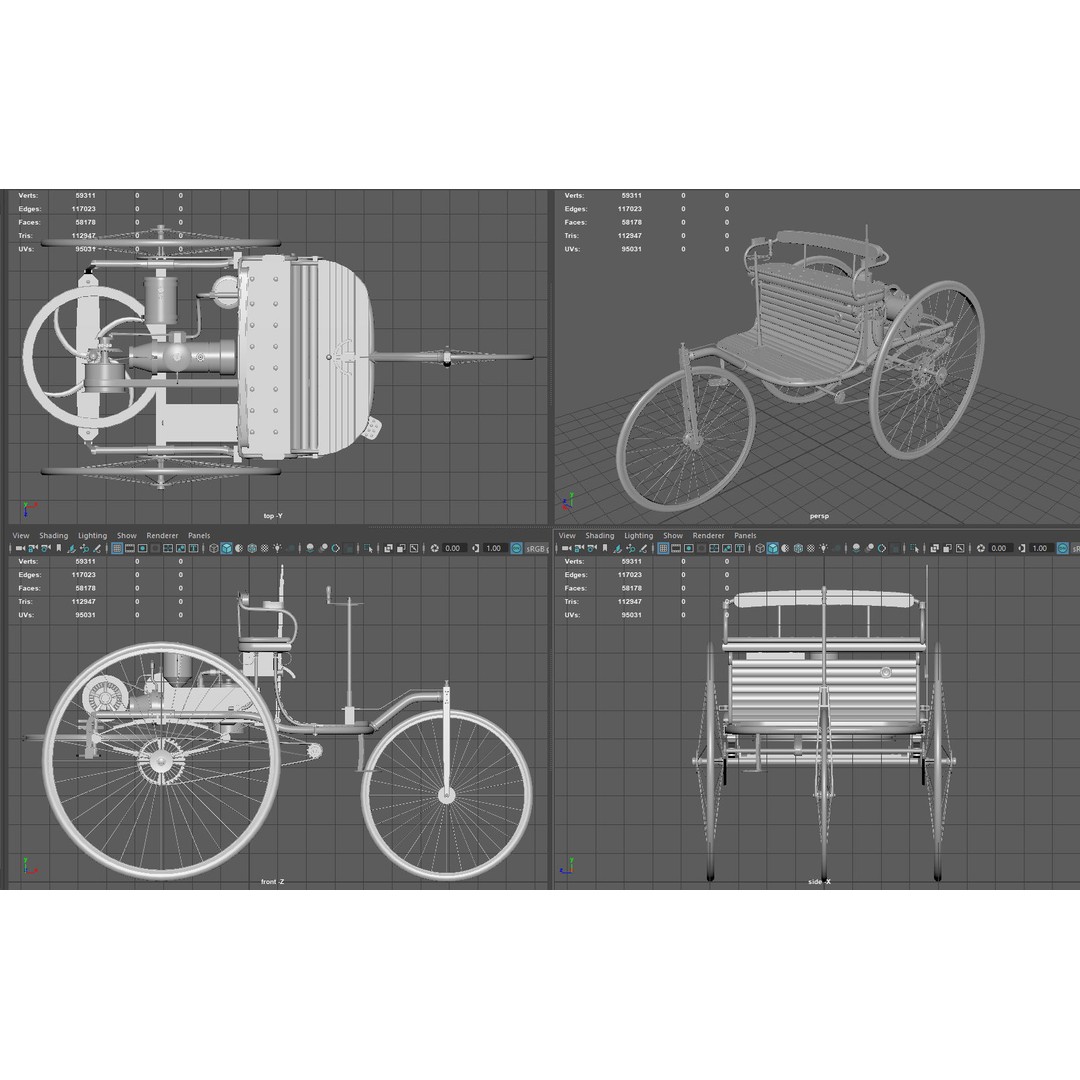1080x1080 pixels.
Task: Click Bookmarks icon in side panel toolbar
Action: tap(605, 548)
